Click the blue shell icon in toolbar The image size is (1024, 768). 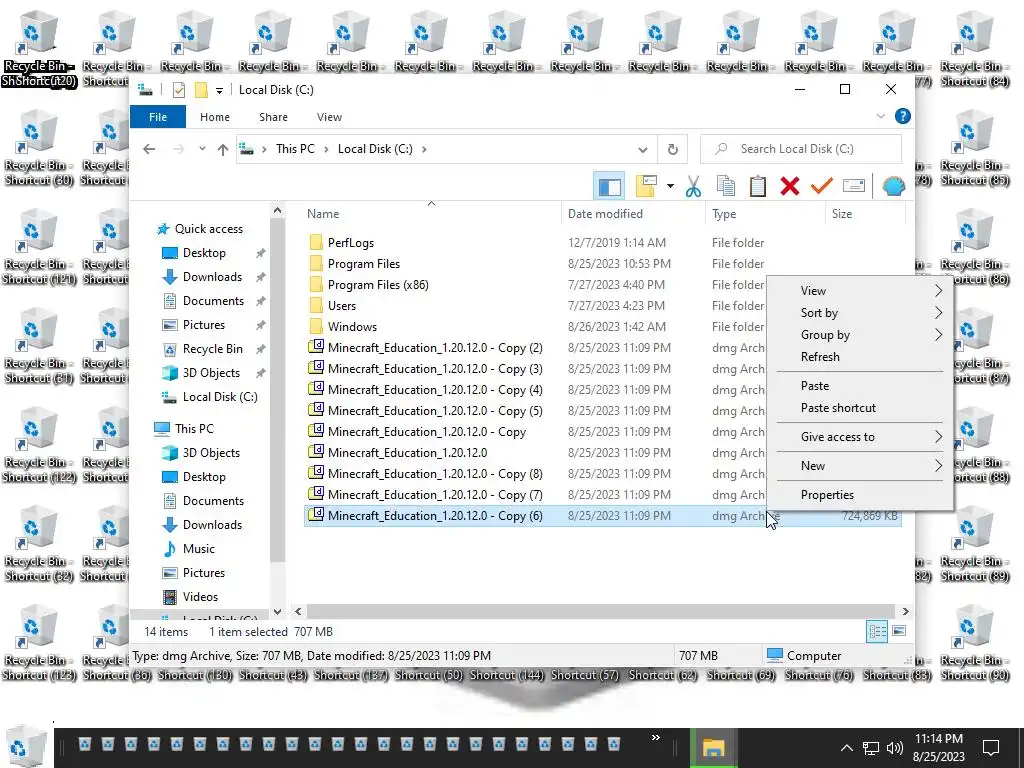pyautogui.click(x=893, y=187)
